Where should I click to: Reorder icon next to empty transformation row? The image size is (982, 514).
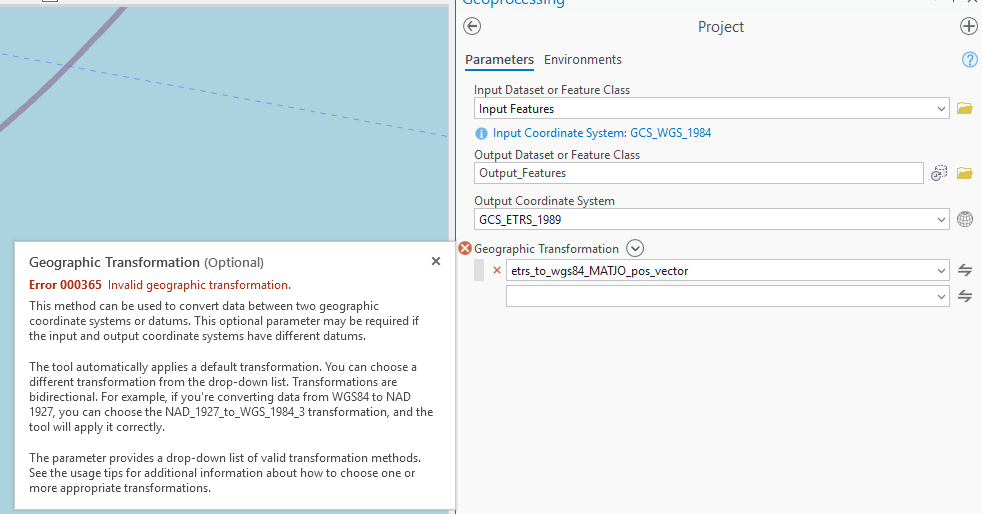[x=965, y=296]
